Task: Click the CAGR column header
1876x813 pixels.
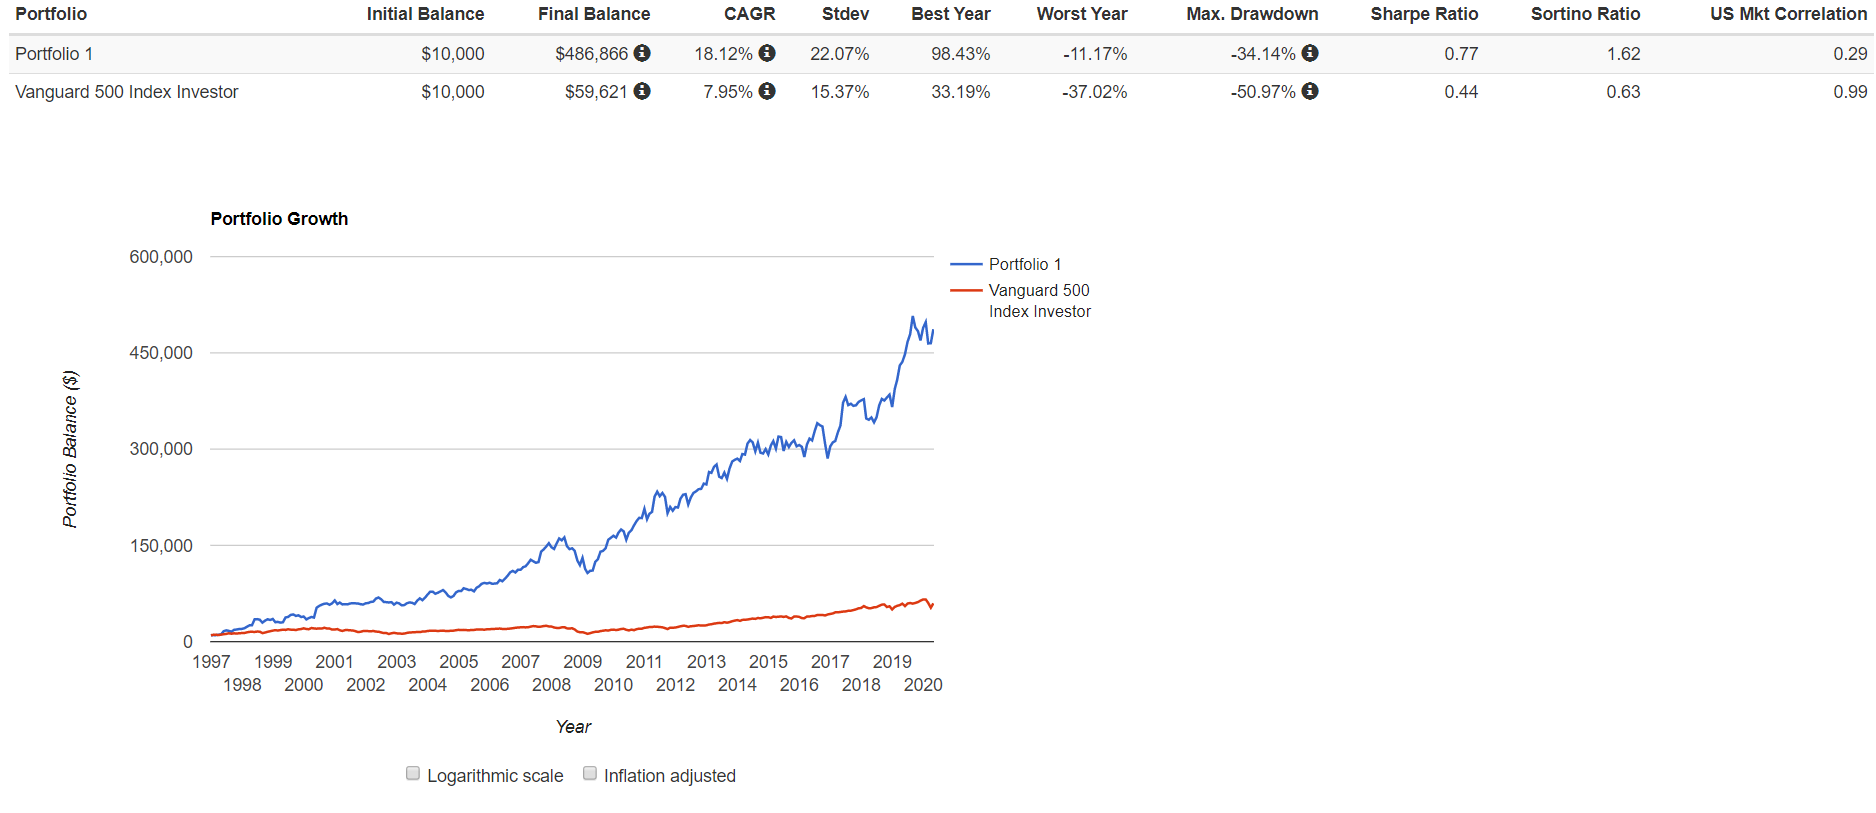Action: tap(749, 14)
